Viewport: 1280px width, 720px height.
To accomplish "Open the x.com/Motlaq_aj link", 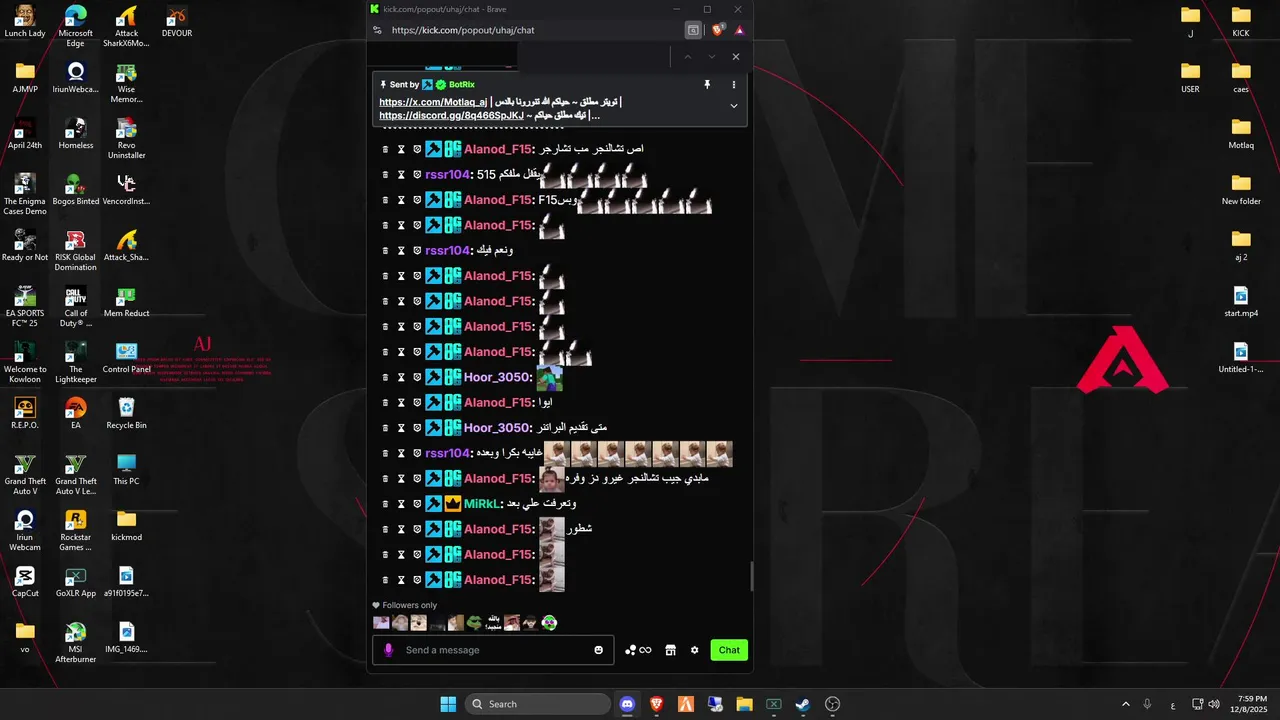I will pyautogui.click(x=433, y=102).
